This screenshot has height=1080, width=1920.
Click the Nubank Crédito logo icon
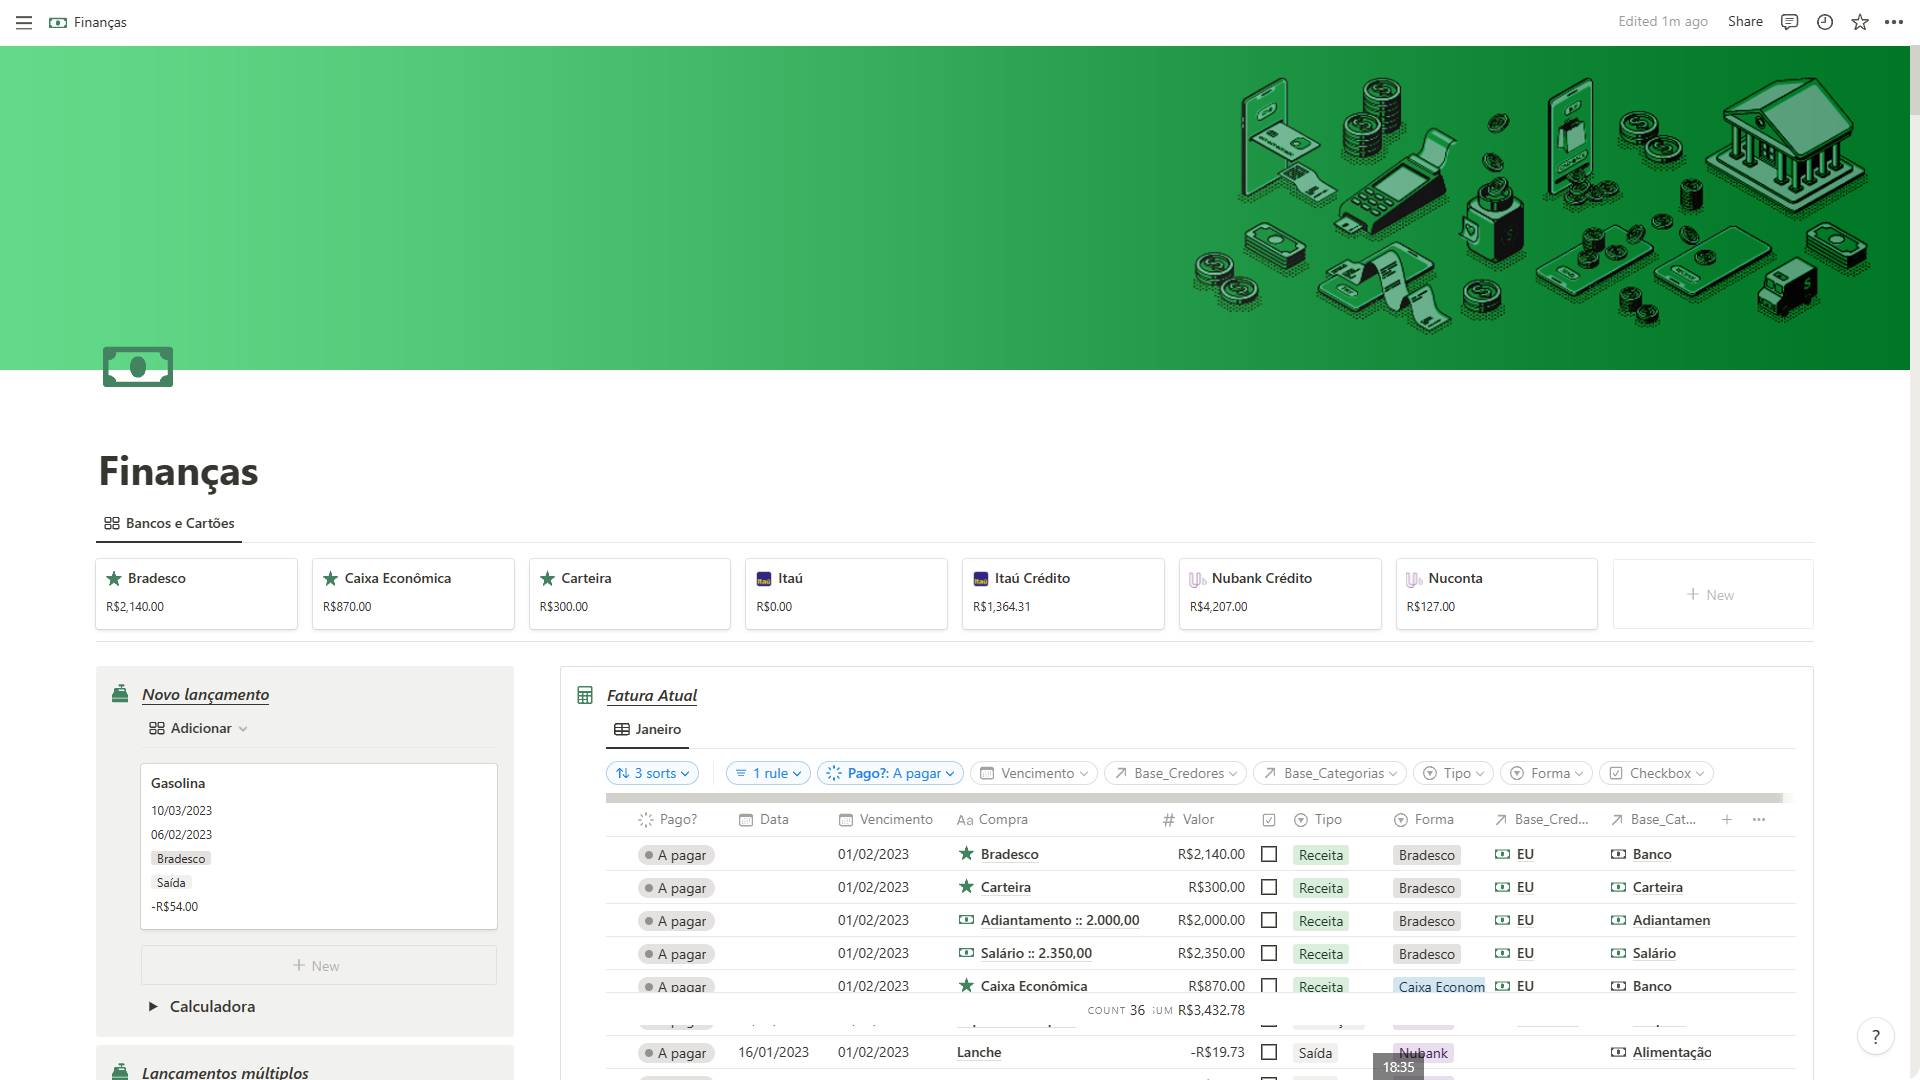click(x=1197, y=579)
